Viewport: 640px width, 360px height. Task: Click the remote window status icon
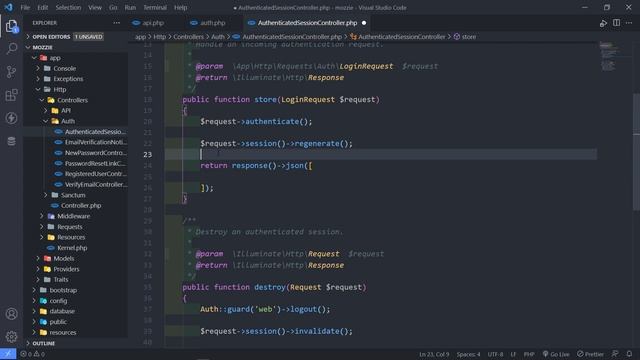[x=8, y=354]
